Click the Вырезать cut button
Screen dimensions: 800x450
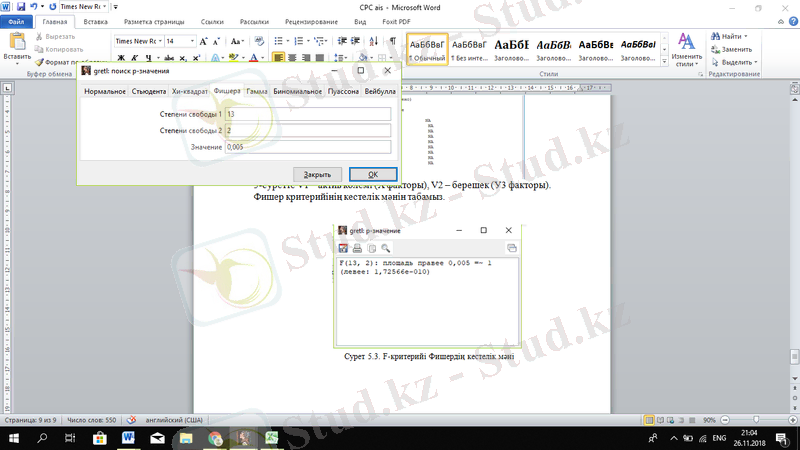(62, 36)
